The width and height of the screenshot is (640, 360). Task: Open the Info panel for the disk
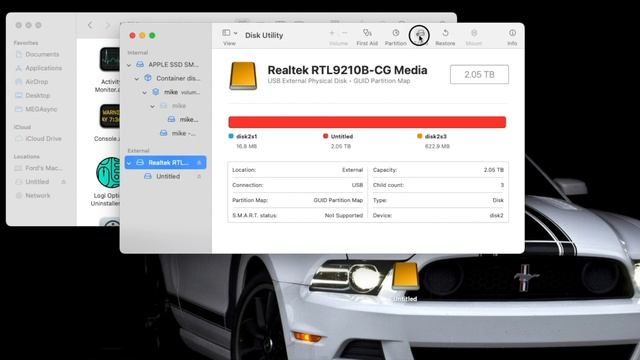point(512,37)
